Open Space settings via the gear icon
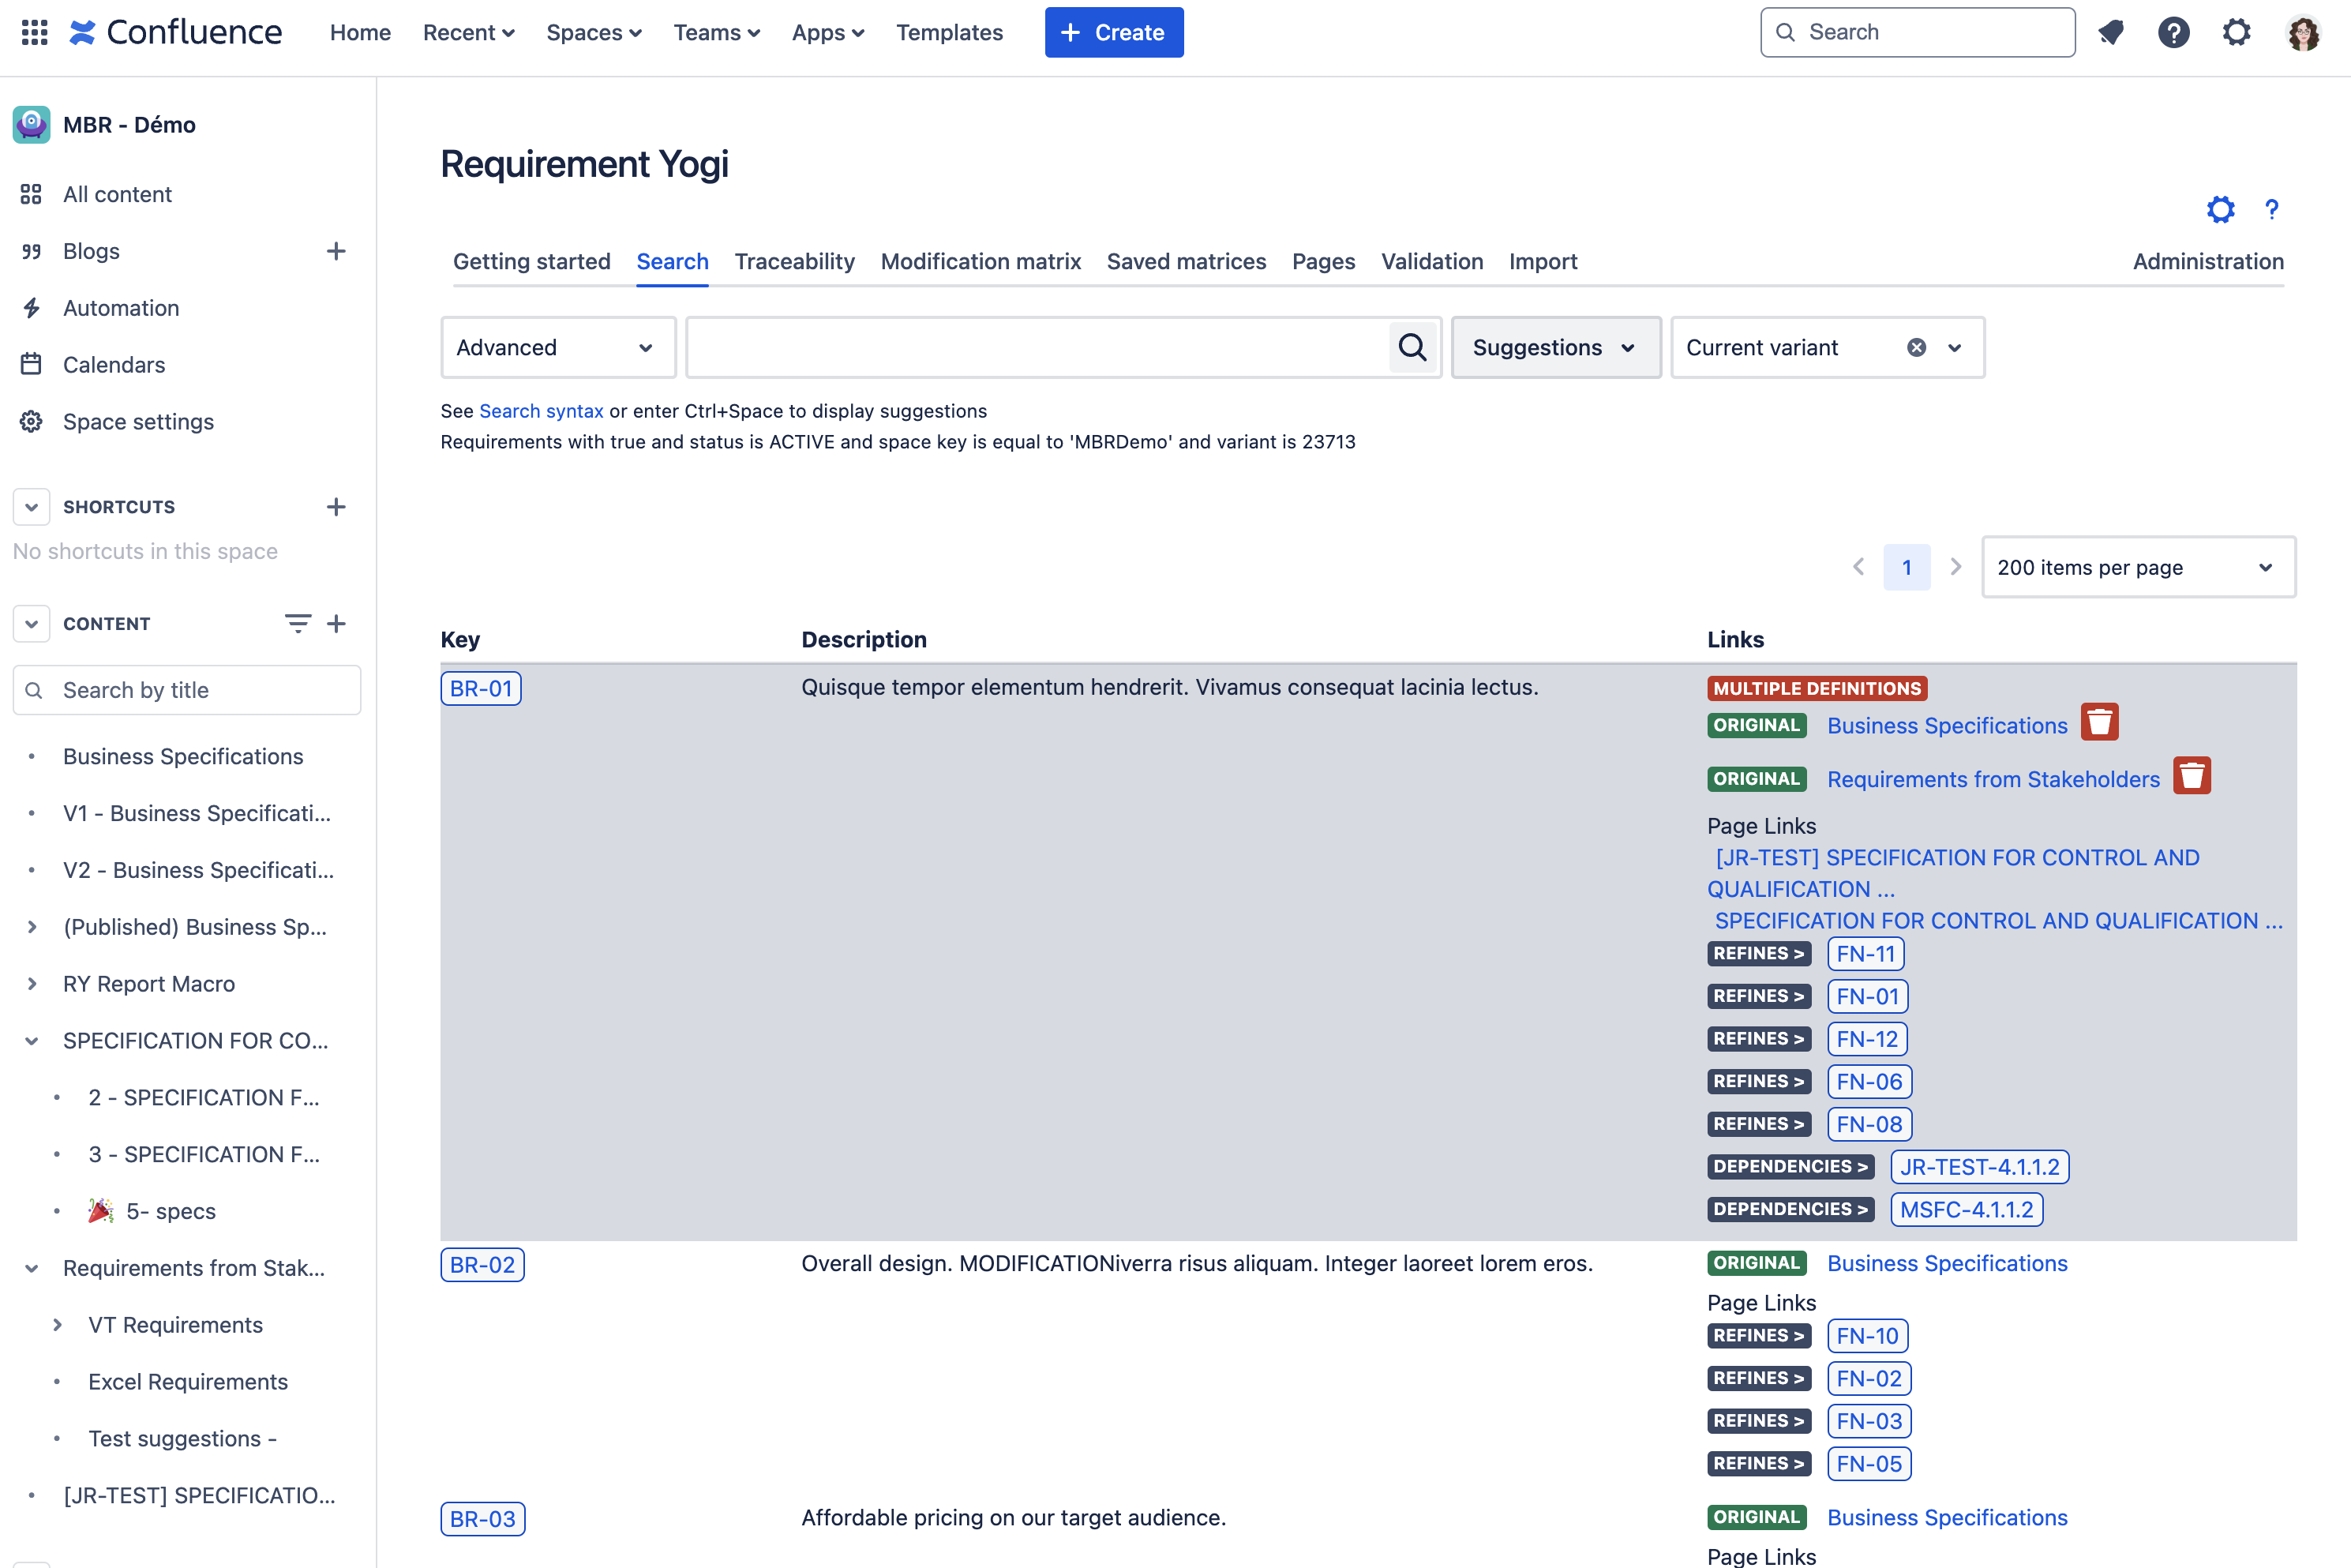Image resolution: width=2351 pixels, height=1568 pixels. [31, 421]
